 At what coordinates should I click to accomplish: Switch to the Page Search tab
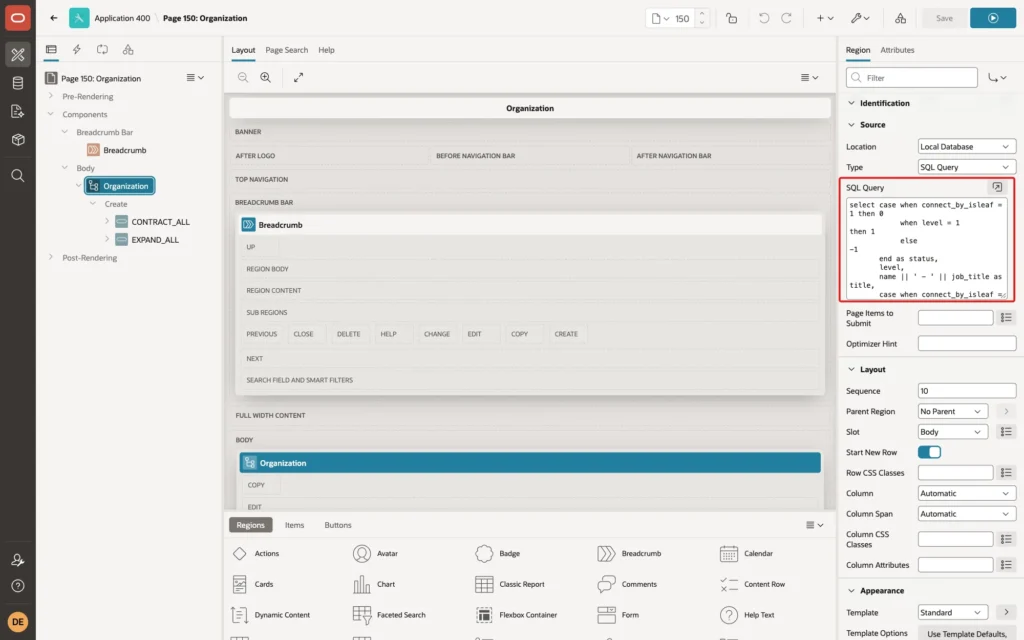point(286,50)
